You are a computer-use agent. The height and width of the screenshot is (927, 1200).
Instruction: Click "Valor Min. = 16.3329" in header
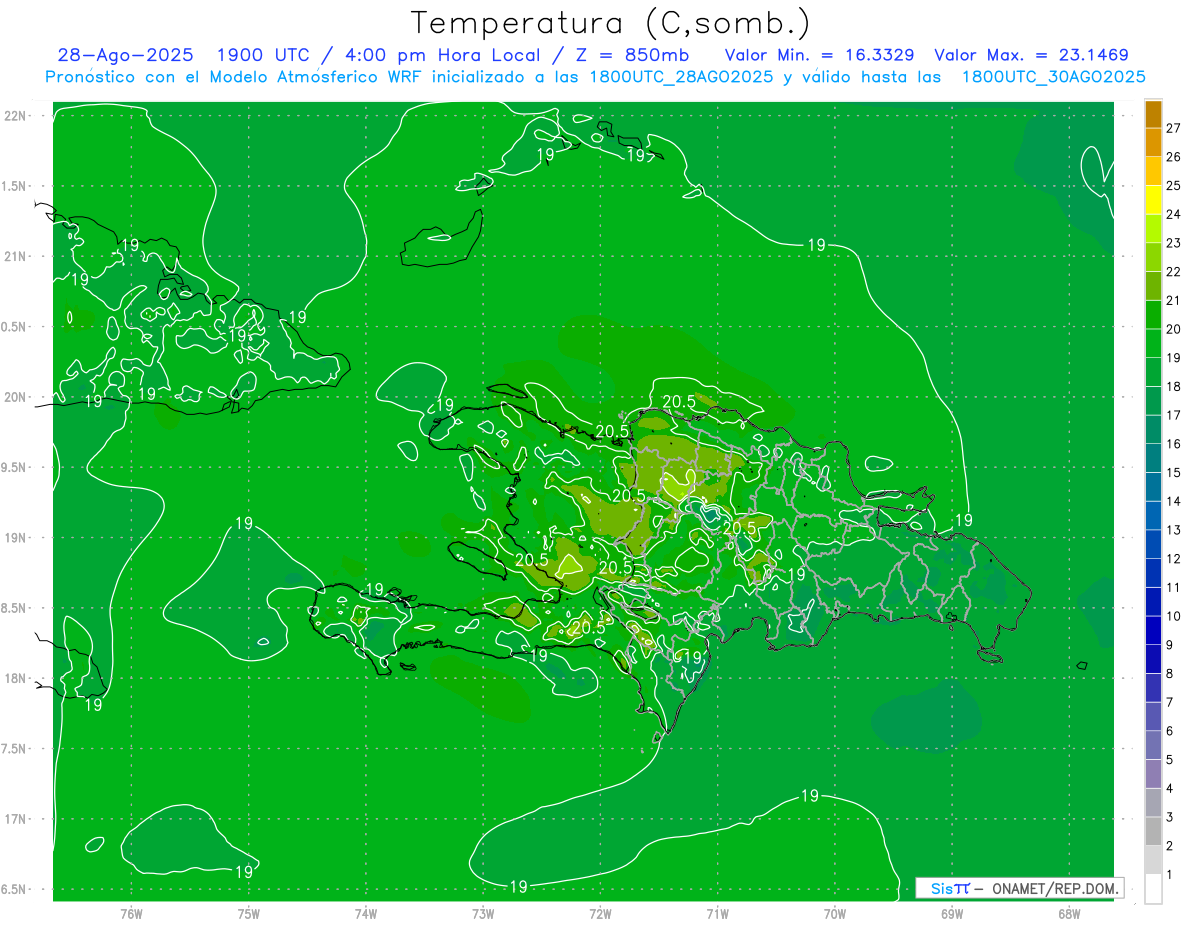point(820,55)
